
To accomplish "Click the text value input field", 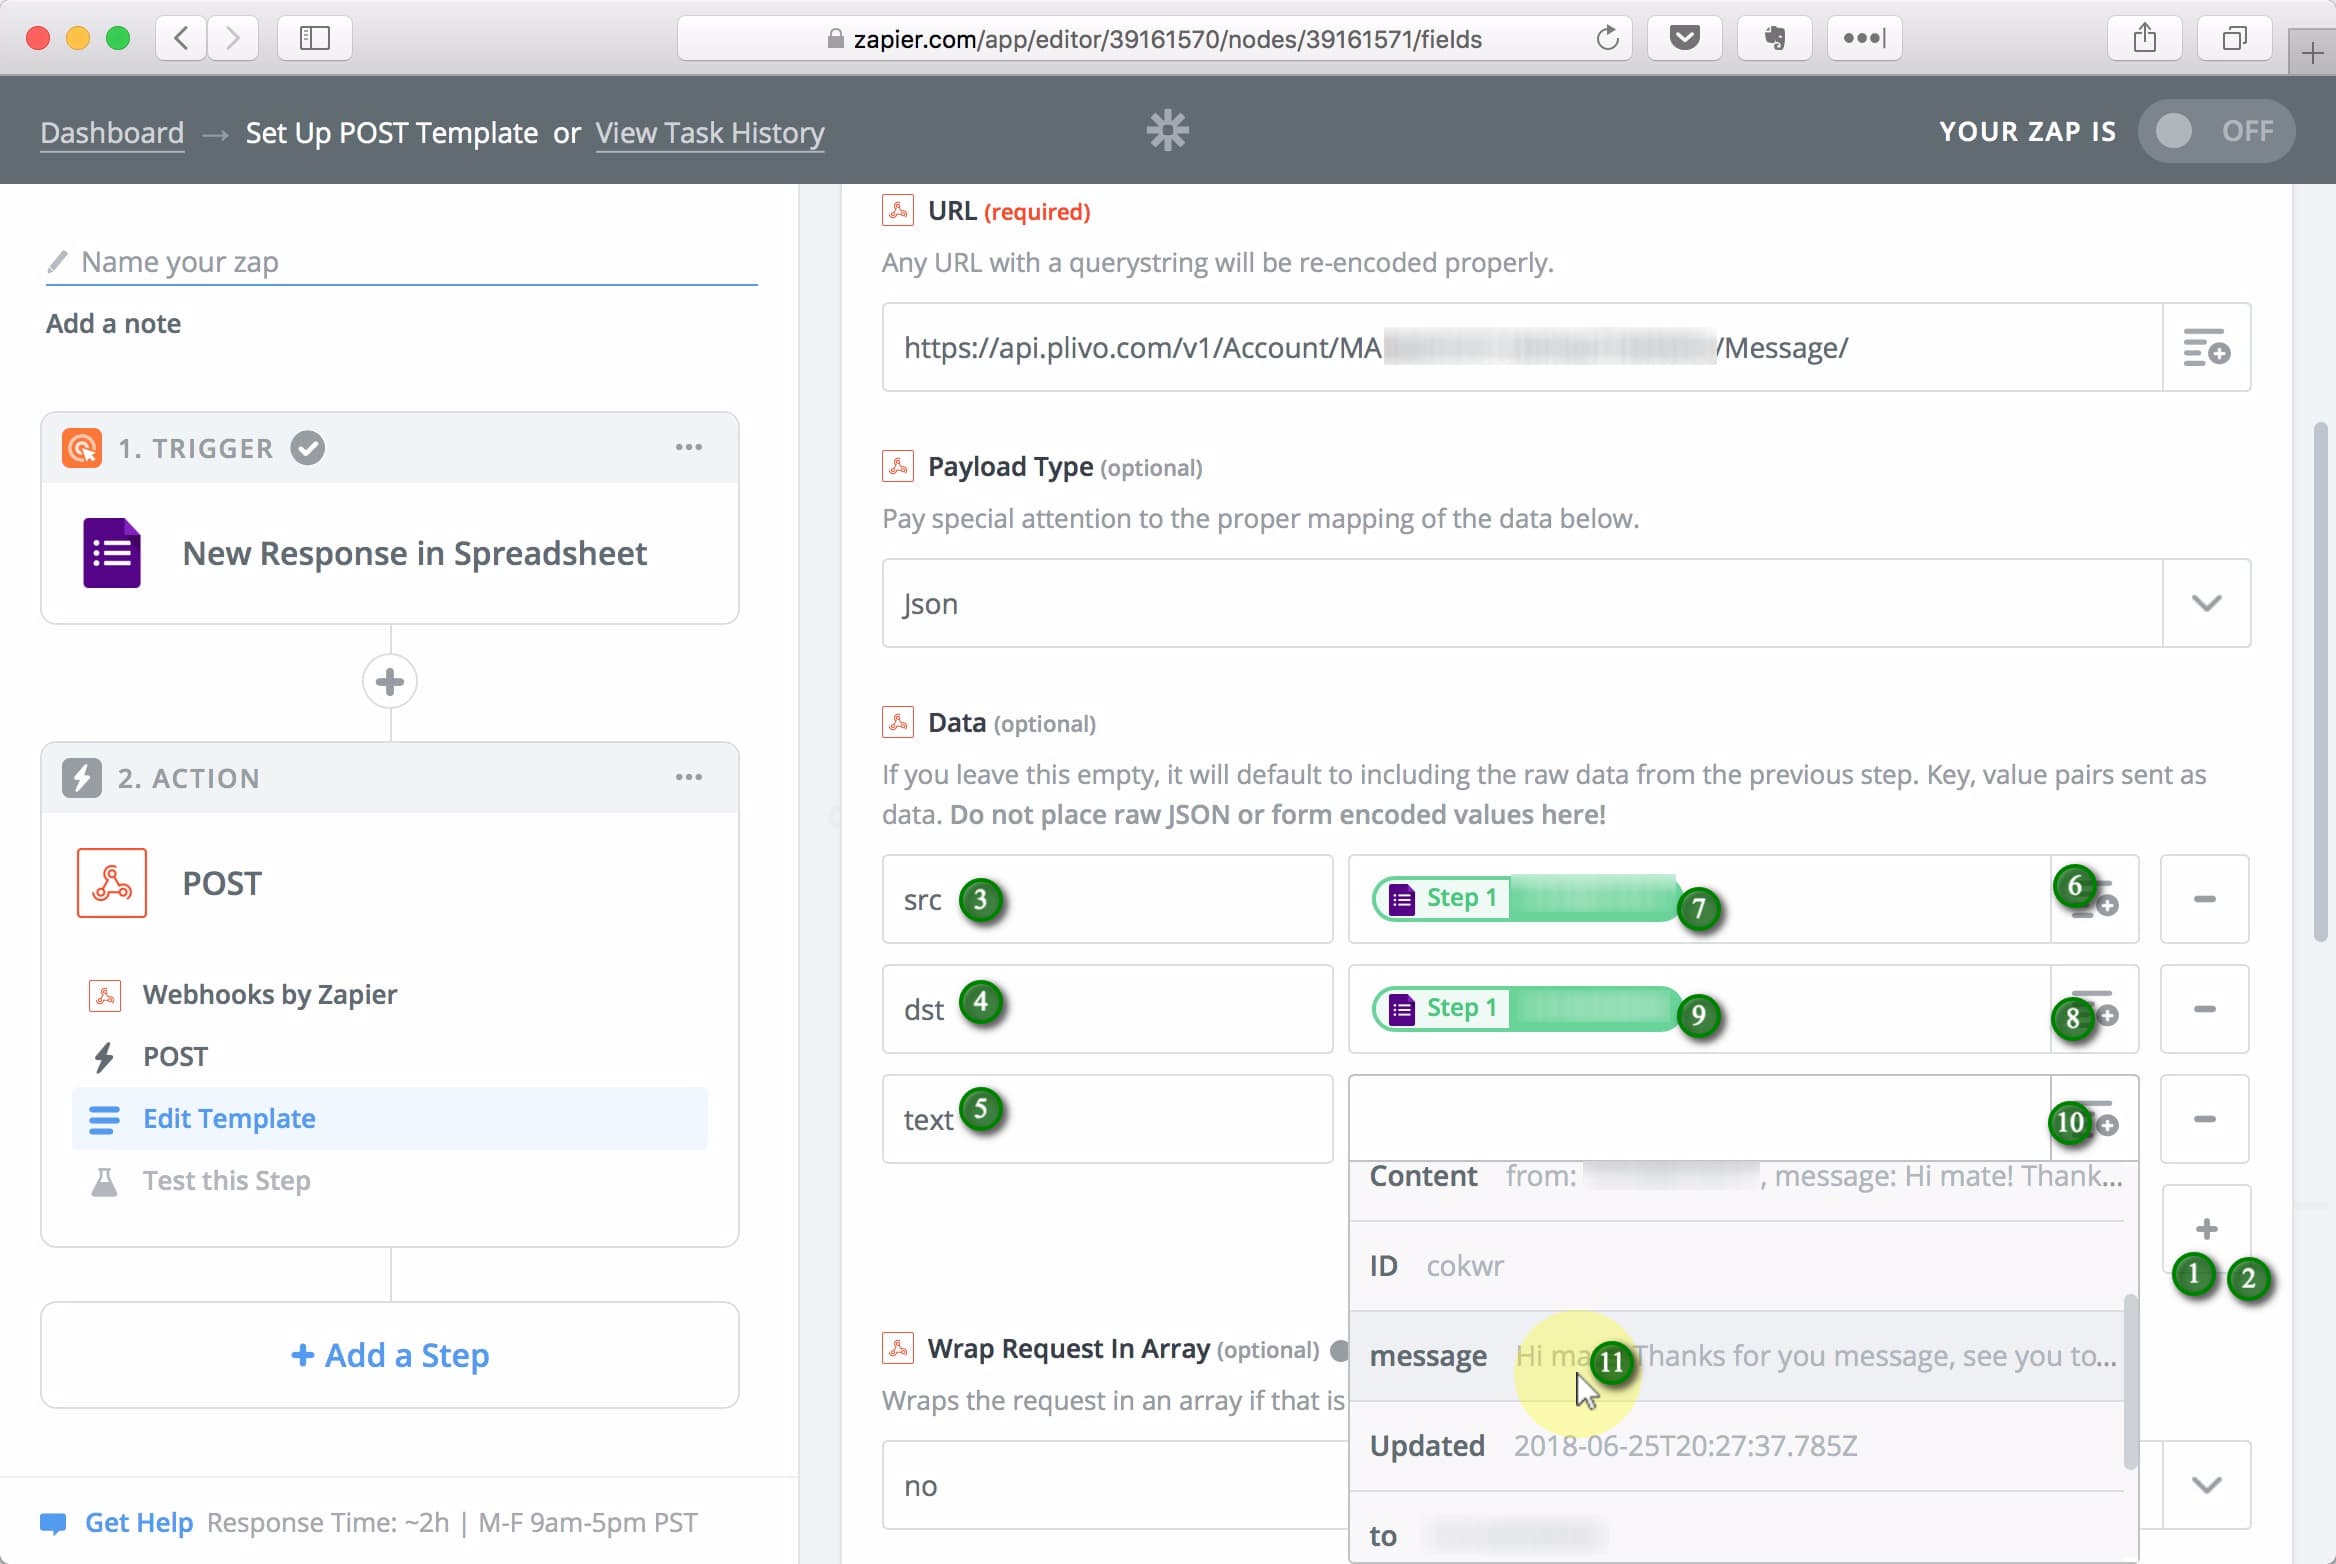I will pyautogui.click(x=1700, y=1119).
